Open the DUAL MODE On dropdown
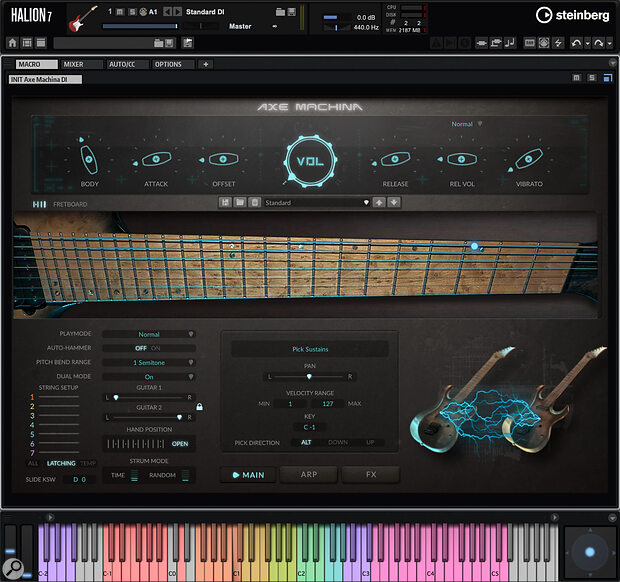 [x=149, y=377]
